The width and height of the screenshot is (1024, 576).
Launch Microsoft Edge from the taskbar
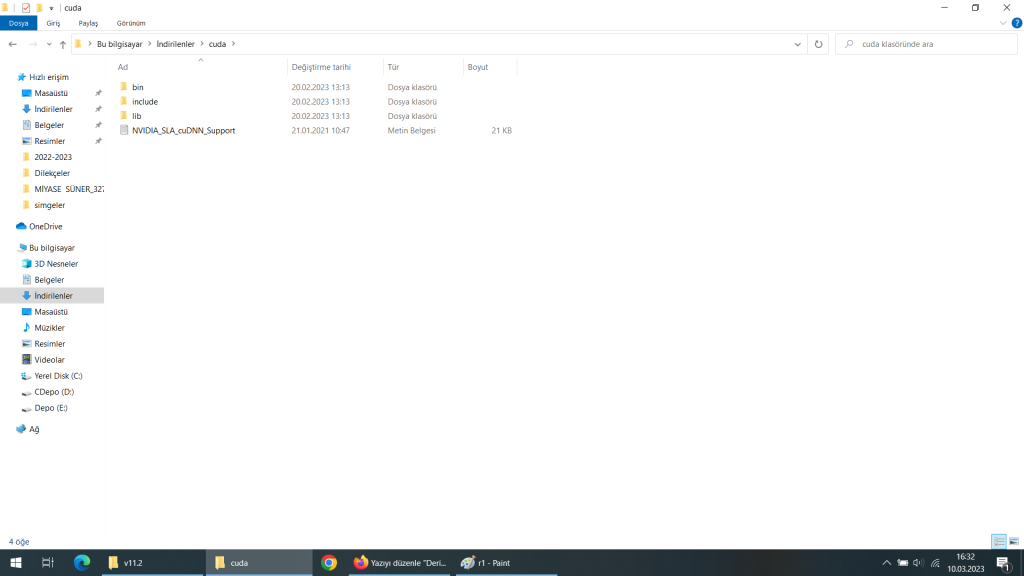pyautogui.click(x=82, y=563)
